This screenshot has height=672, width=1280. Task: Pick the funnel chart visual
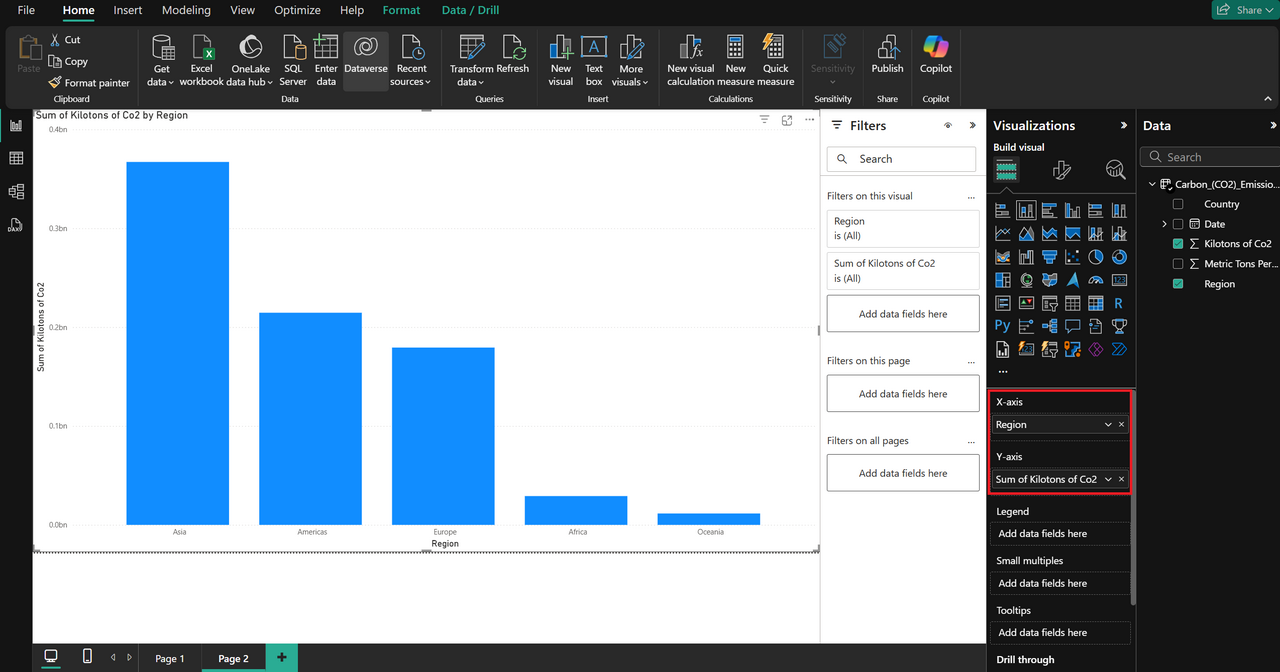coord(1049,257)
